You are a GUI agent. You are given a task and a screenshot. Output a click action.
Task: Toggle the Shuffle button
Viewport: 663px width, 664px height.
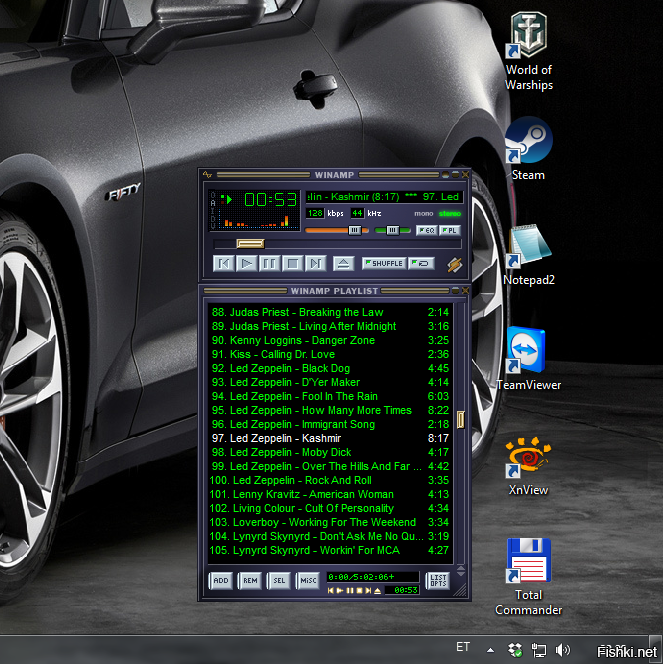point(384,263)
